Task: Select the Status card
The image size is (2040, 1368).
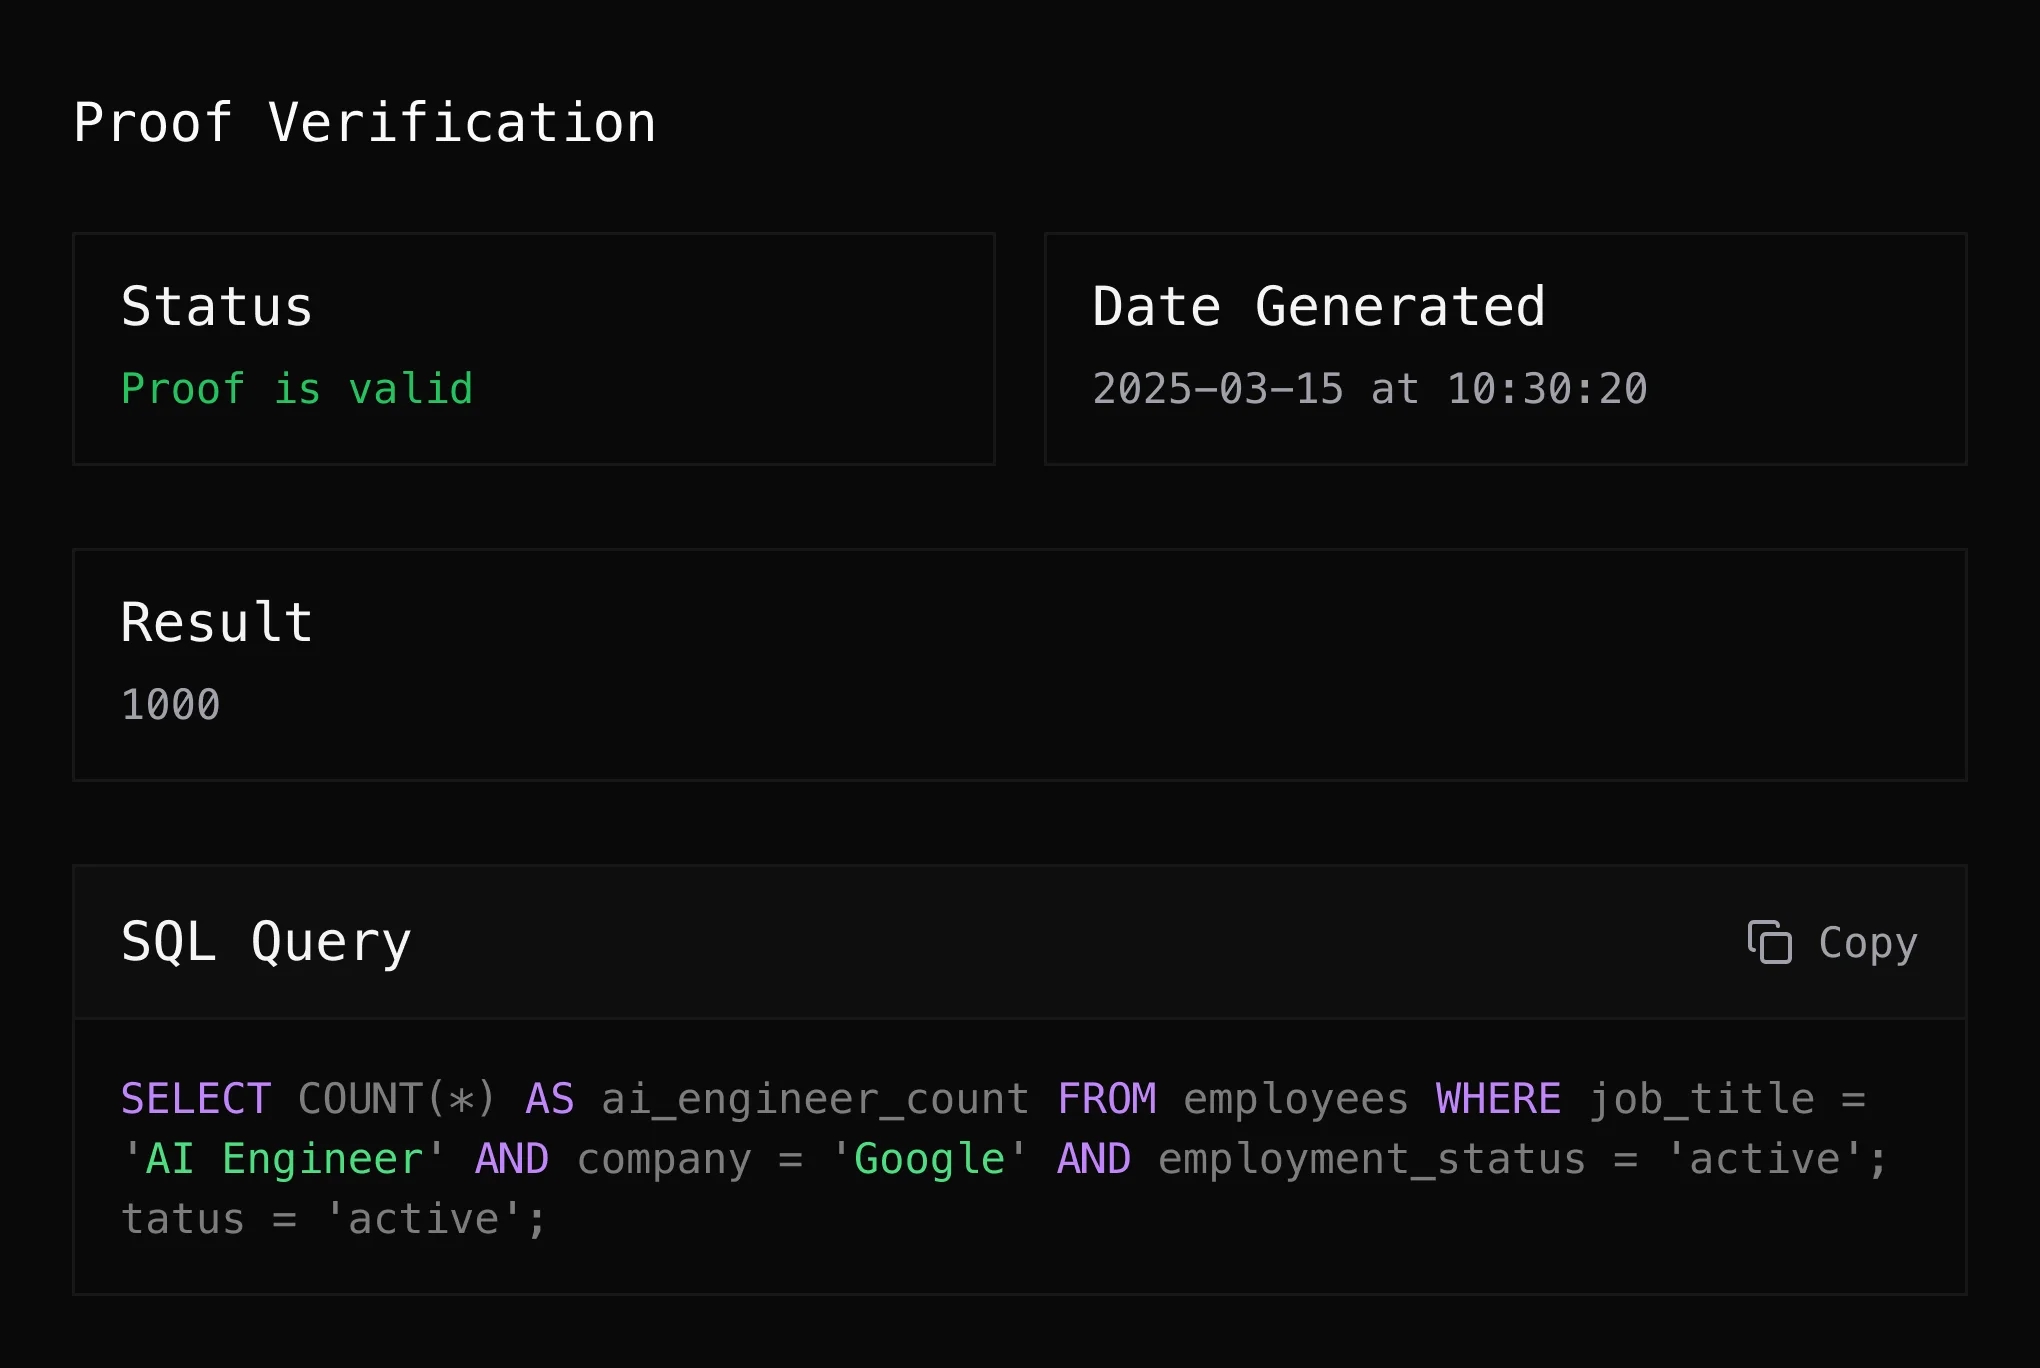Action: point(533,348)
